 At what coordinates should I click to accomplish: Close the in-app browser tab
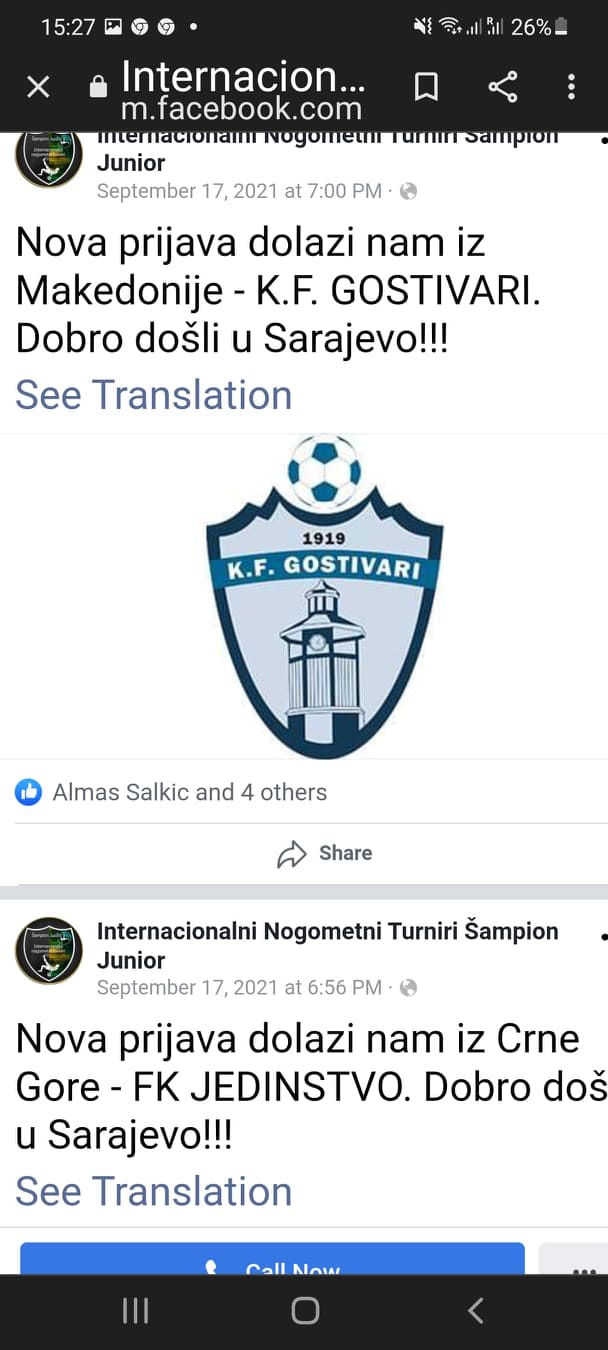[x=38, y=88]
